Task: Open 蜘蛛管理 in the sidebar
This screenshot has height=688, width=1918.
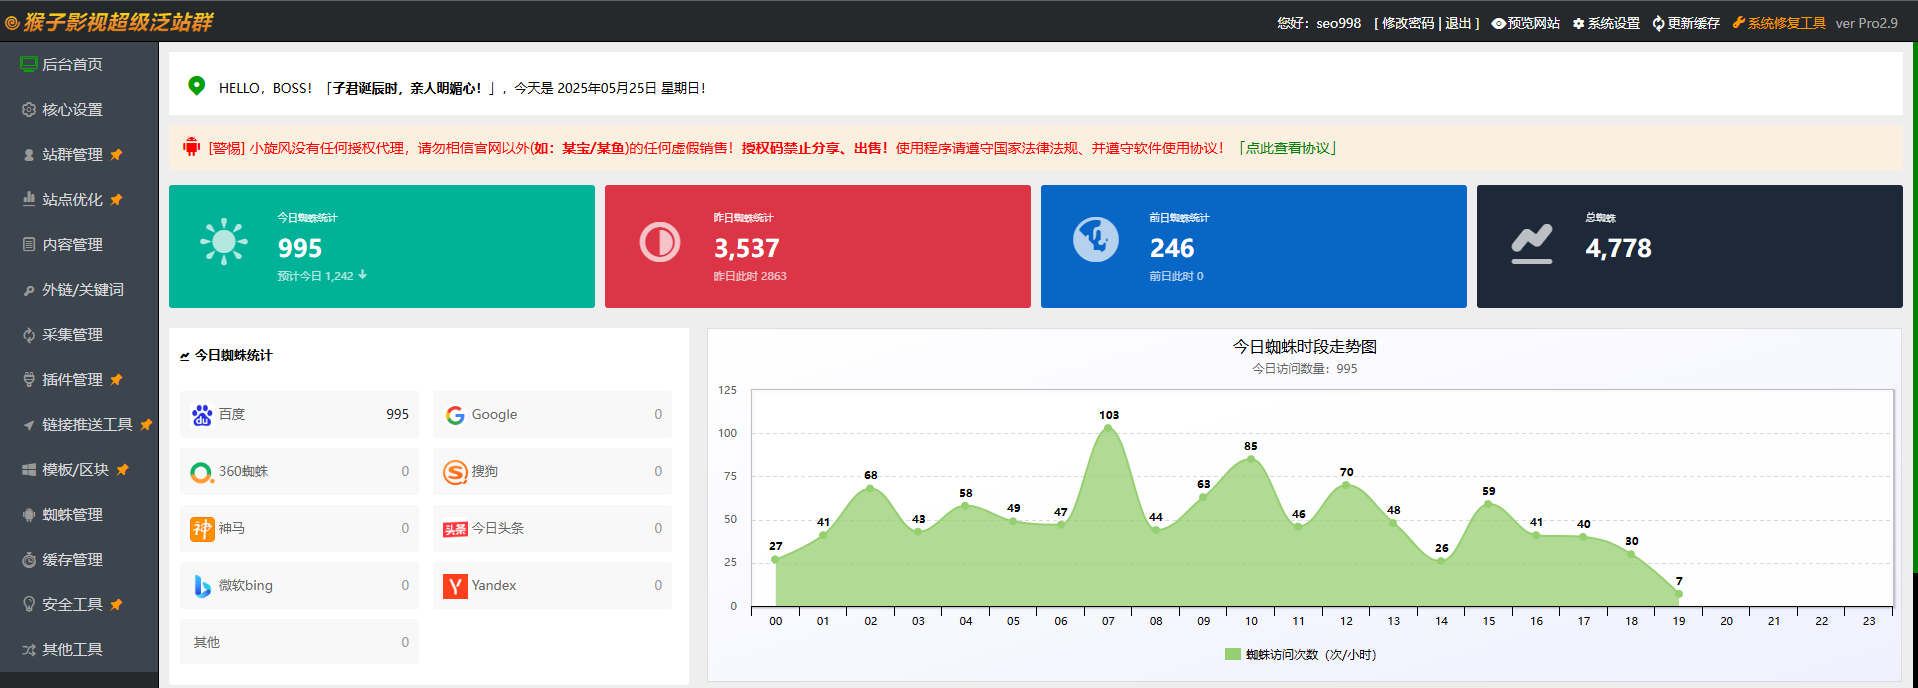Action: [x=72, y=515]
